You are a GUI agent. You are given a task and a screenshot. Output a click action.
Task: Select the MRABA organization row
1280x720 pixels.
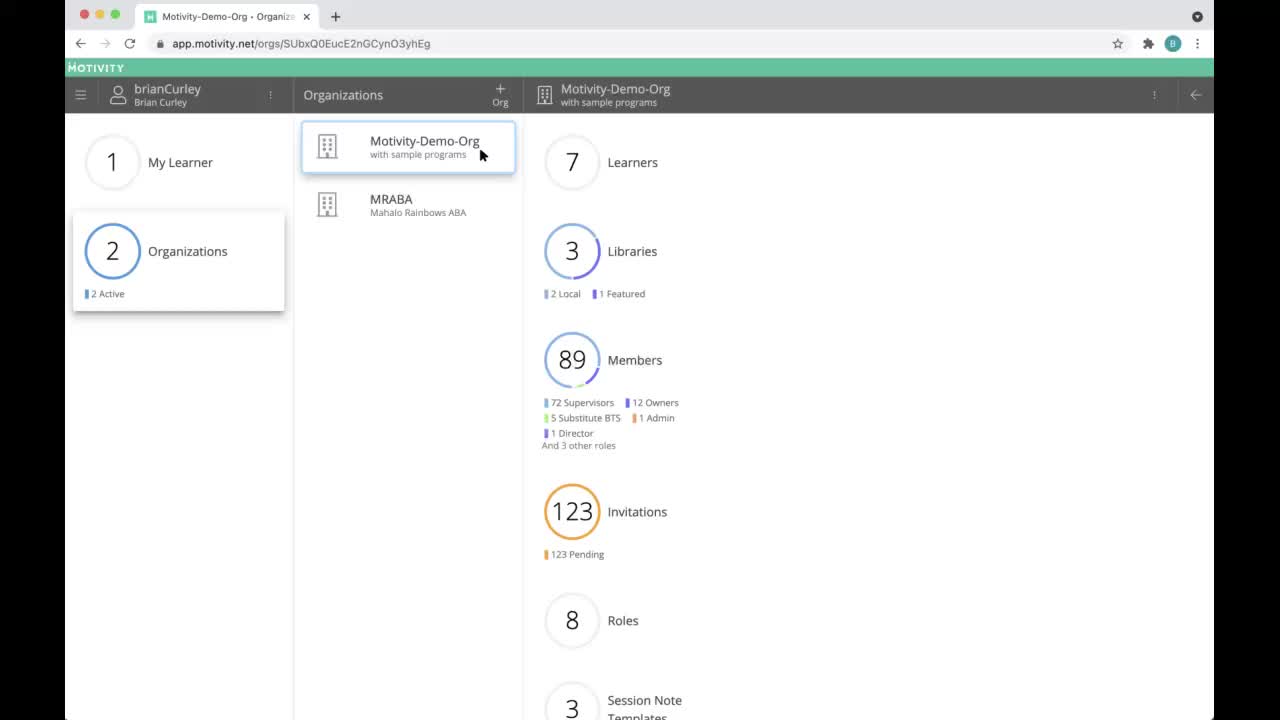[408, 205]
